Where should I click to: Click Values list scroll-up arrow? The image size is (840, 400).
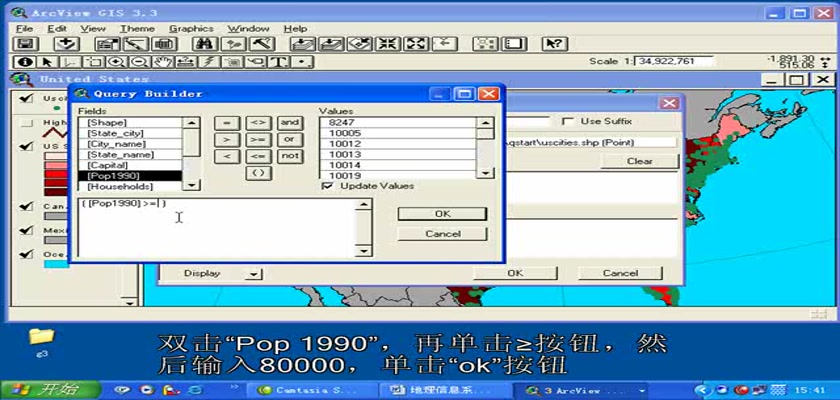(485, 123)
